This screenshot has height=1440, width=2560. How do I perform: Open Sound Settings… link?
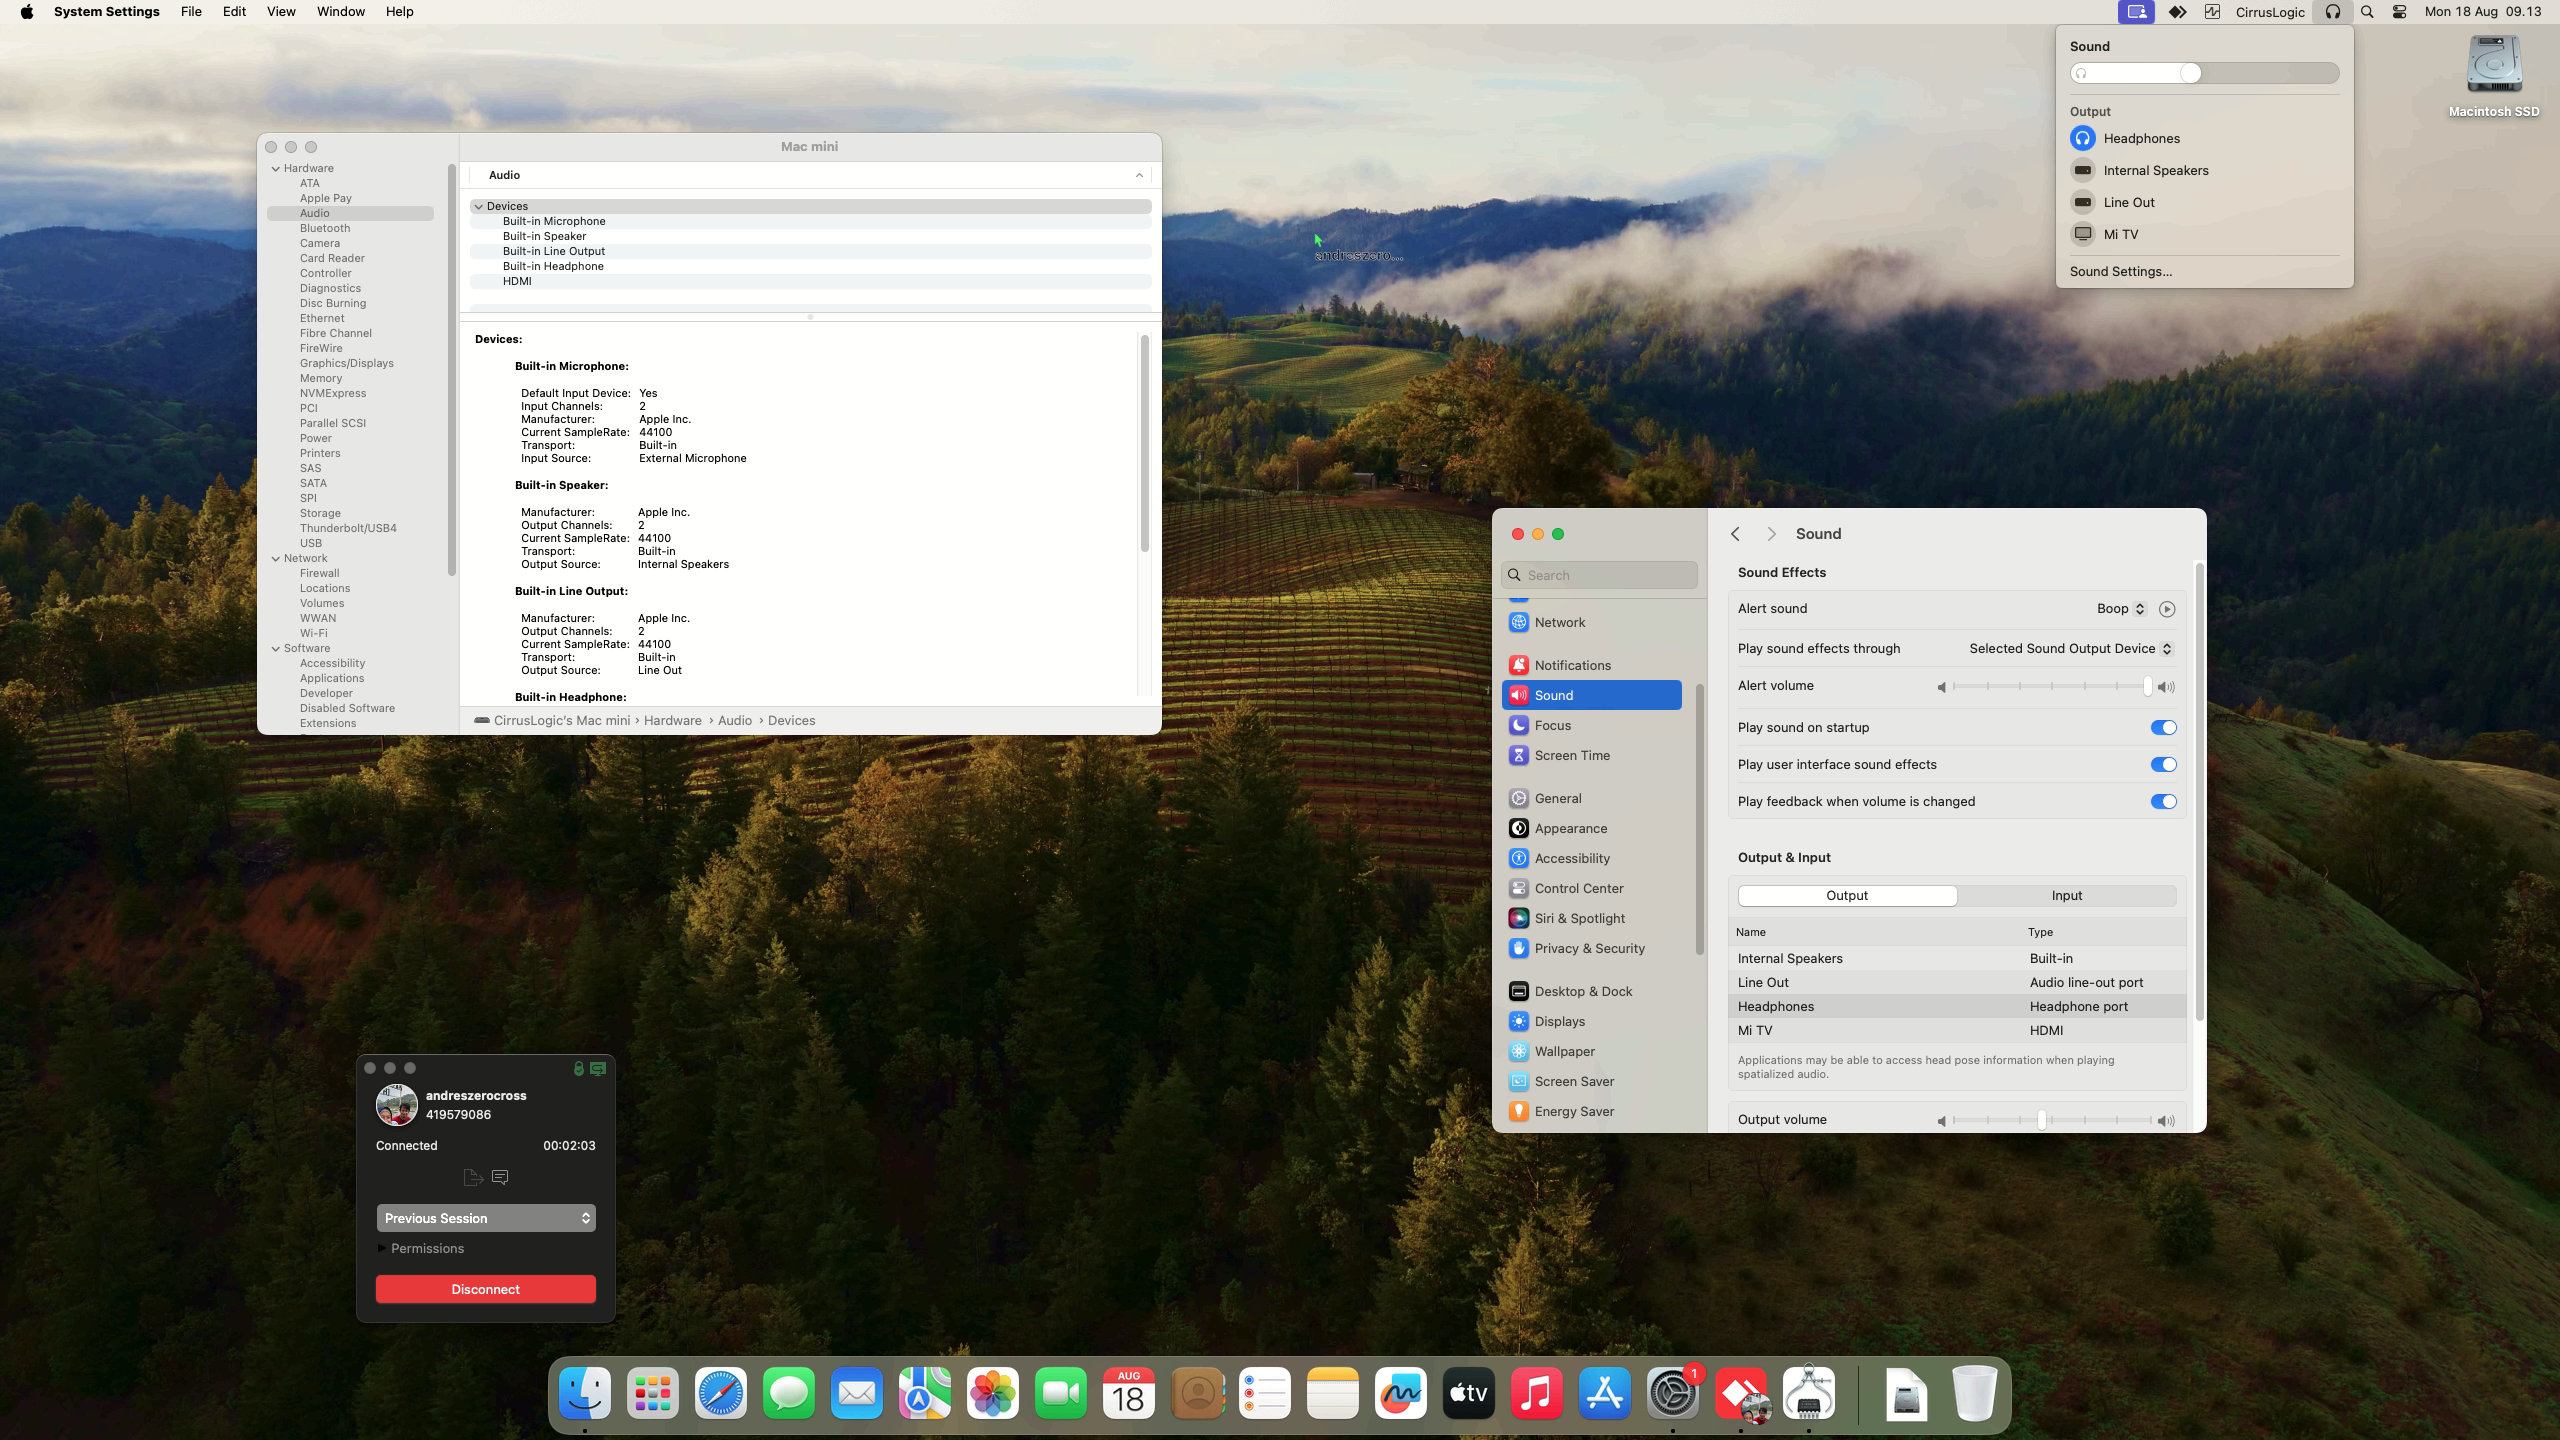[2120, 271]
